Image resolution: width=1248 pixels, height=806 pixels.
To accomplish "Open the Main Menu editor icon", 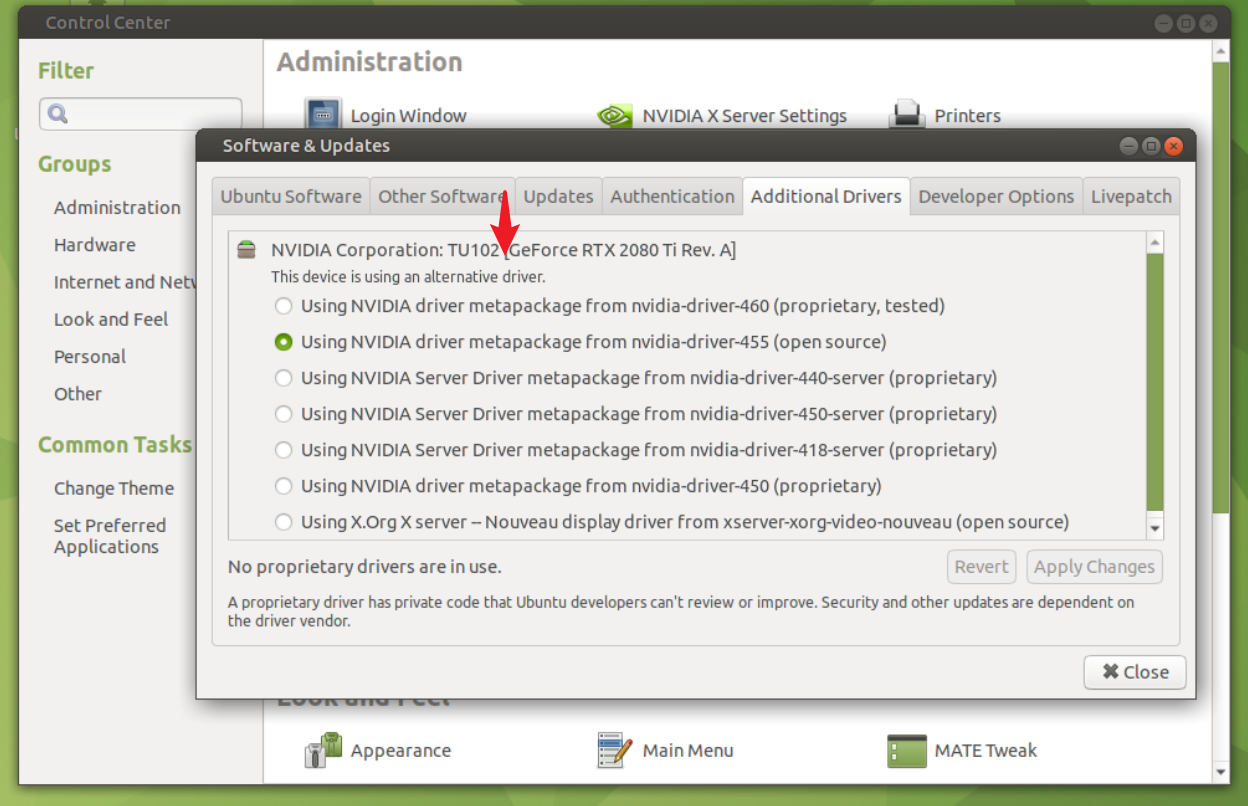I will (614, 750).
